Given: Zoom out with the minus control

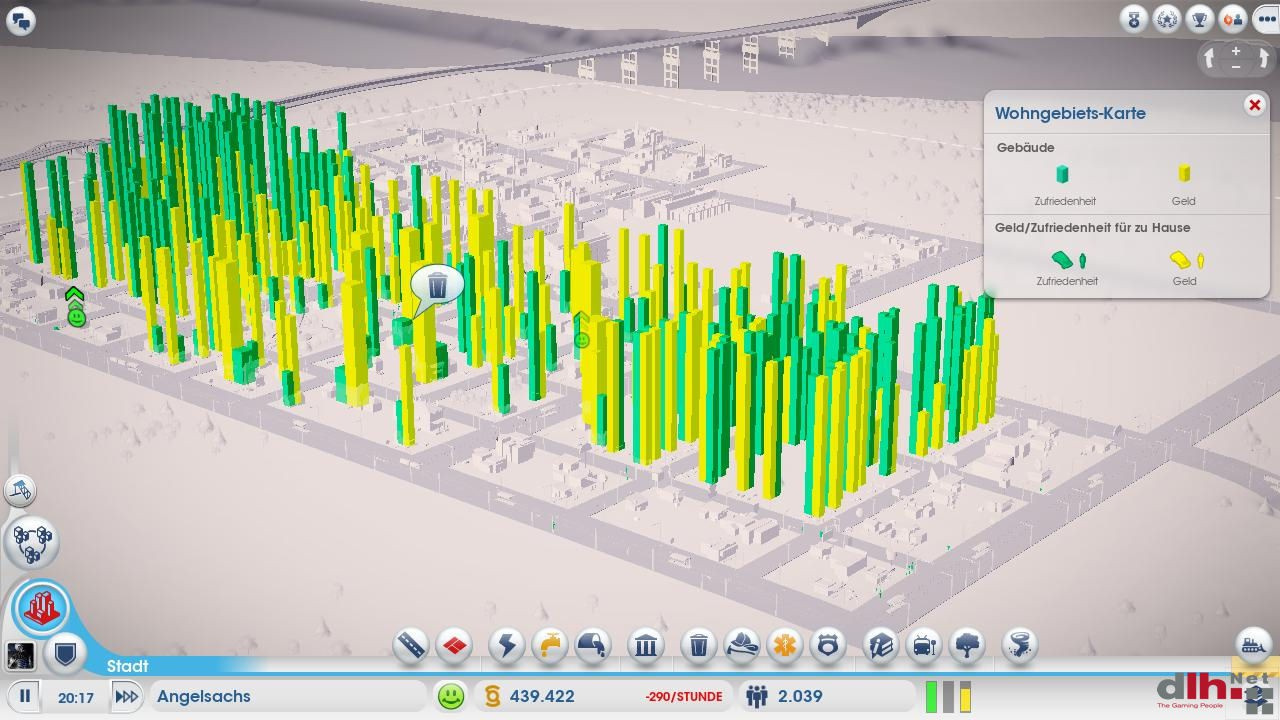Looking at the screenshot, I should coord(1236,66).
